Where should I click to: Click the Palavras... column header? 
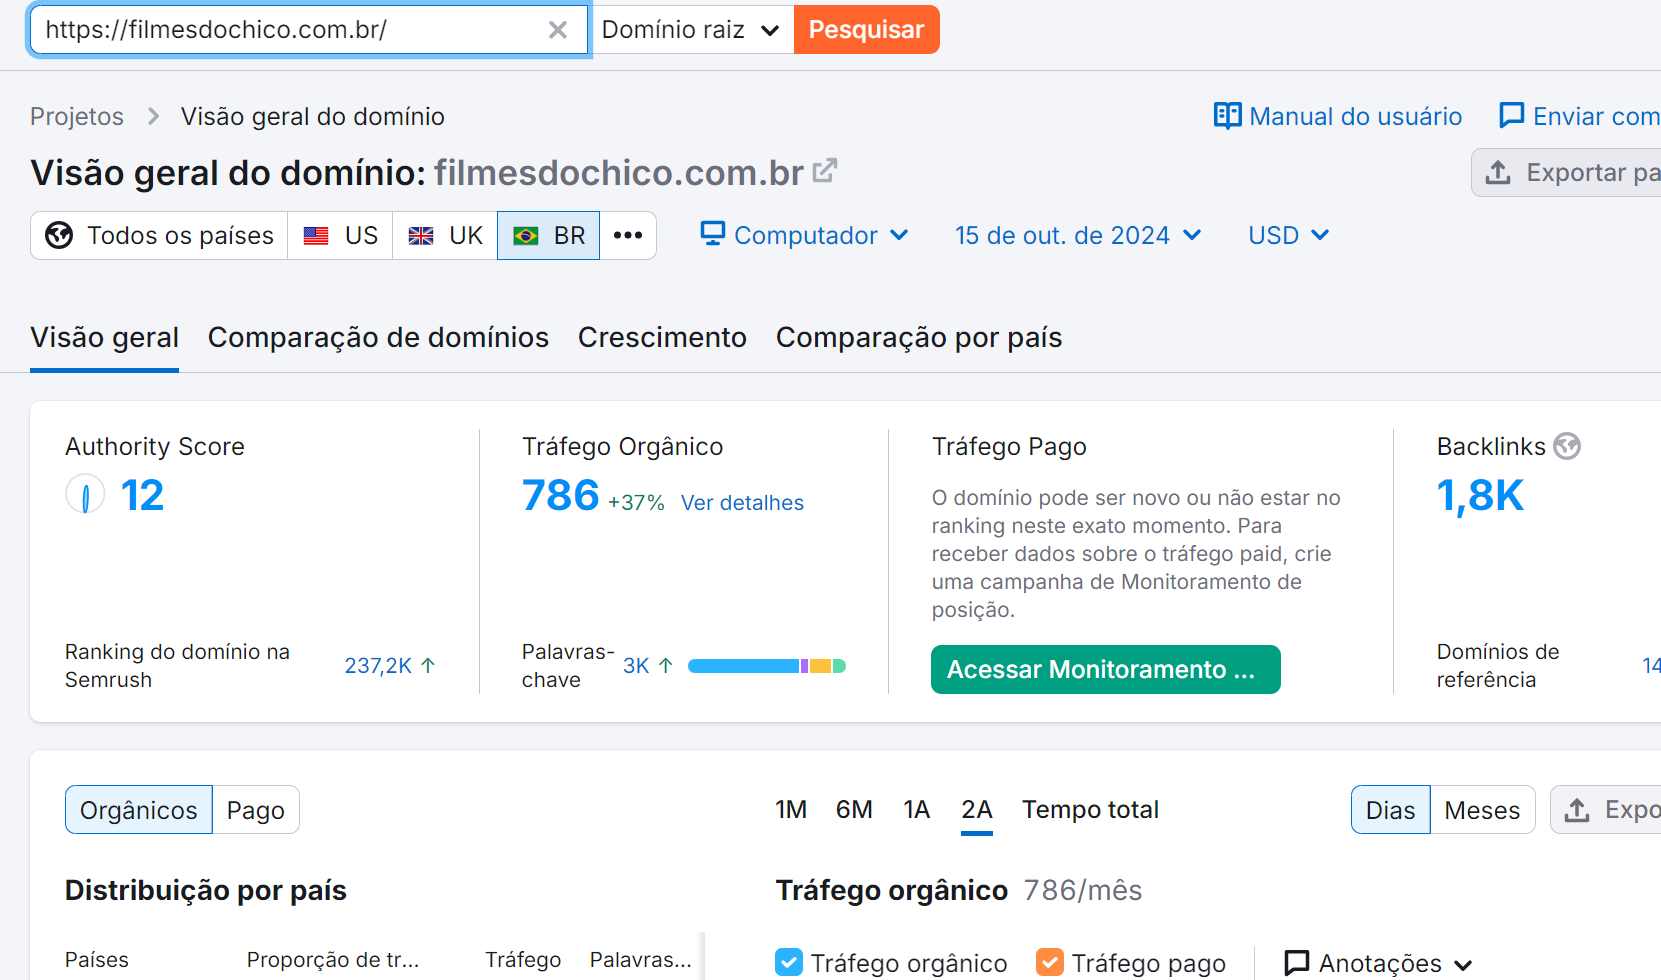point(641,960)
